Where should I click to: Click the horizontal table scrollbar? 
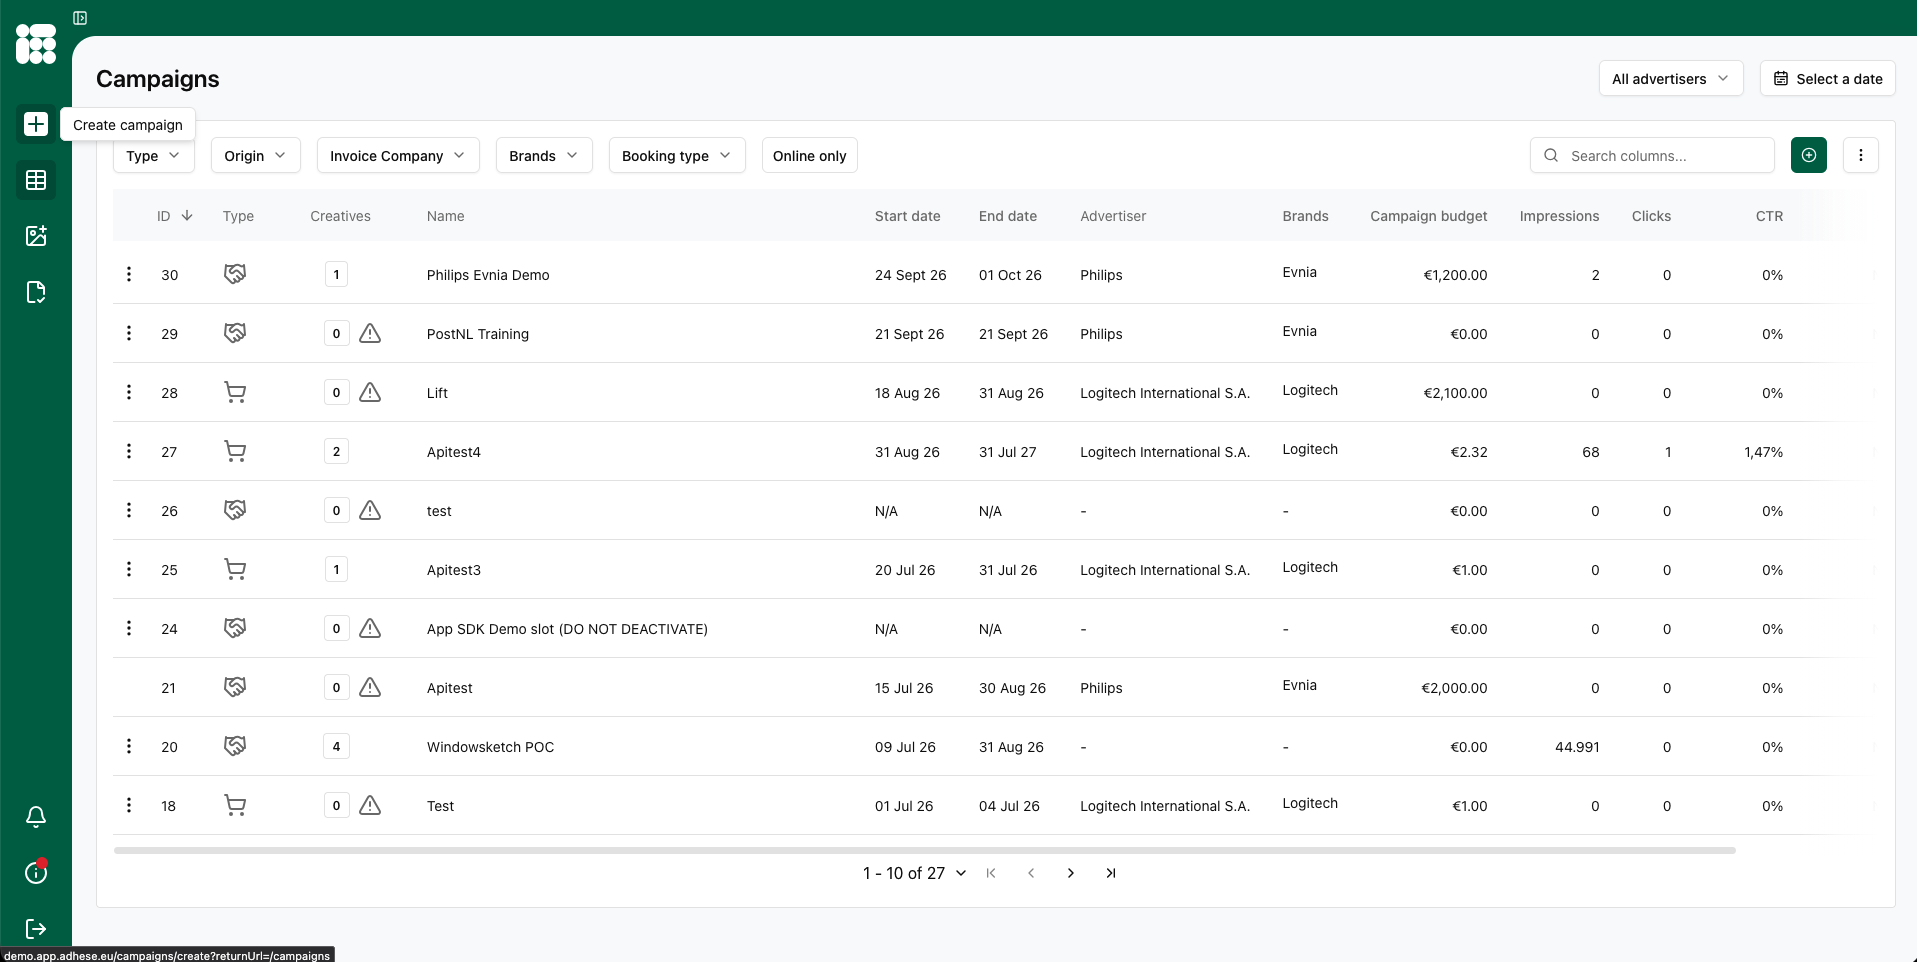coord(925,850)
